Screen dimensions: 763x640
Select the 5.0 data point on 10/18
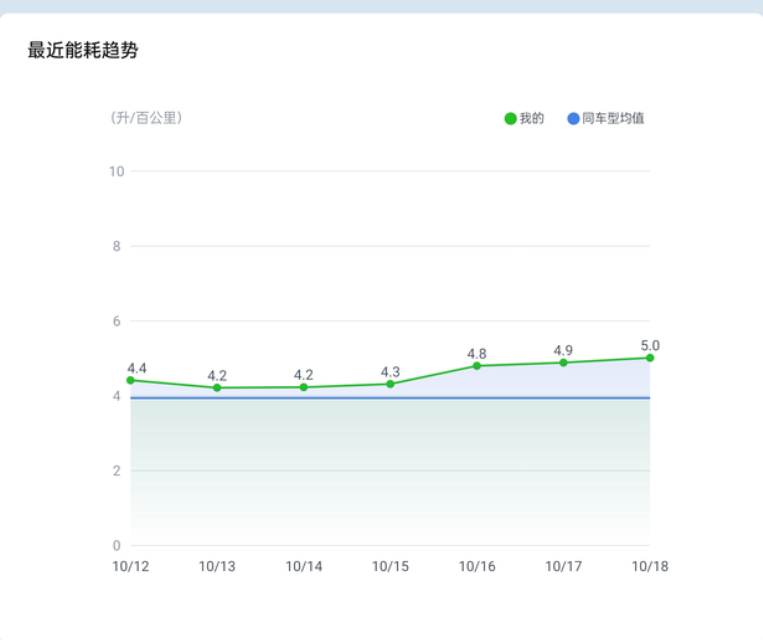650,358
